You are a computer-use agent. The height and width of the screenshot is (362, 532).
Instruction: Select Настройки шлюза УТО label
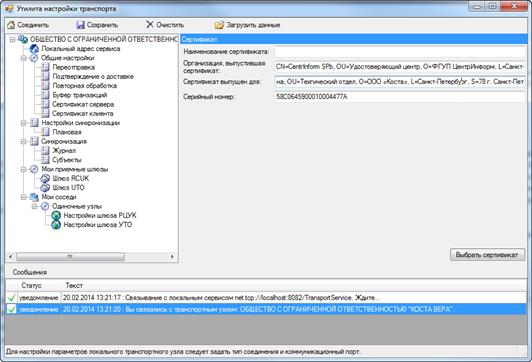point(98,225)
